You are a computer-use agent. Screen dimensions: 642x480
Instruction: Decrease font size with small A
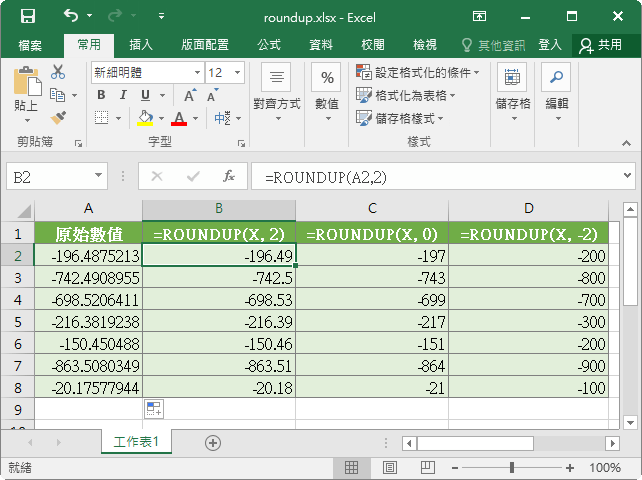click(212, 95)
